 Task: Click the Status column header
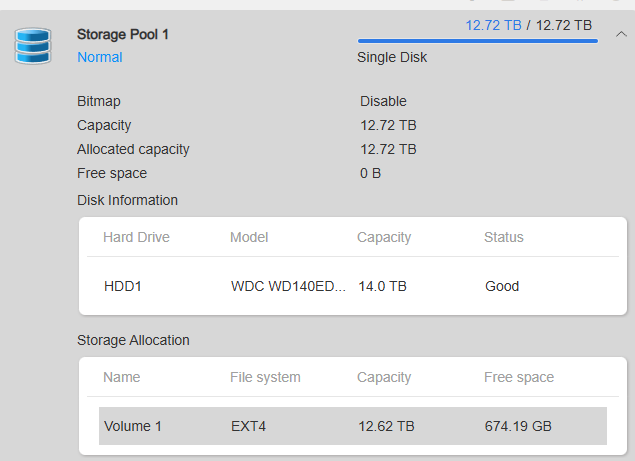[504, 237]
